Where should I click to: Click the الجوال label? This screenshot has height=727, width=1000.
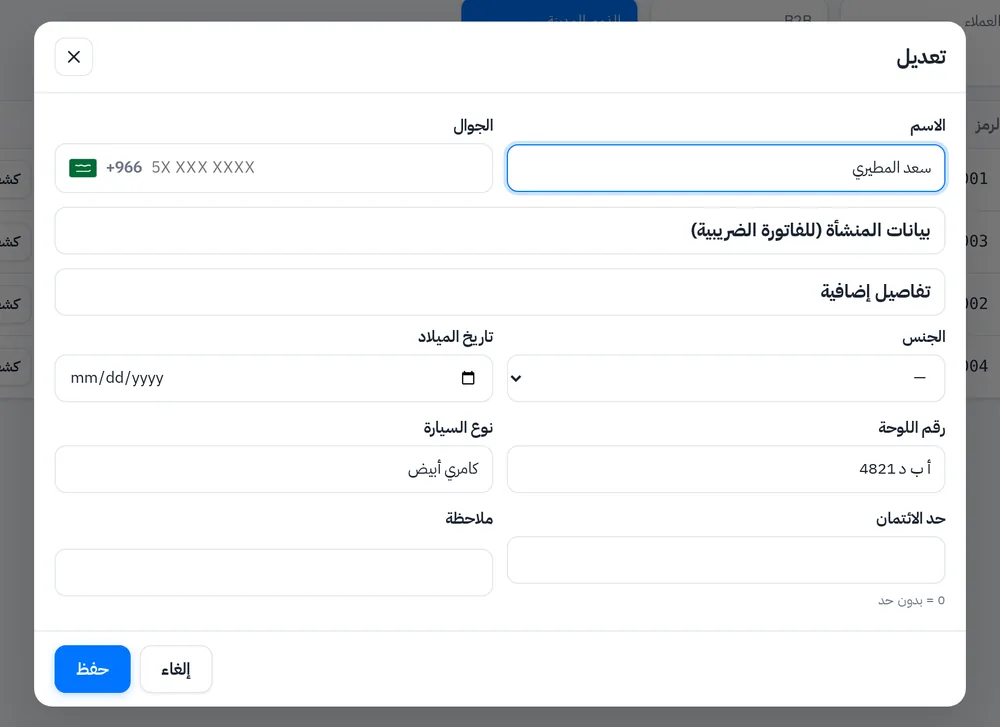[473, 126]
